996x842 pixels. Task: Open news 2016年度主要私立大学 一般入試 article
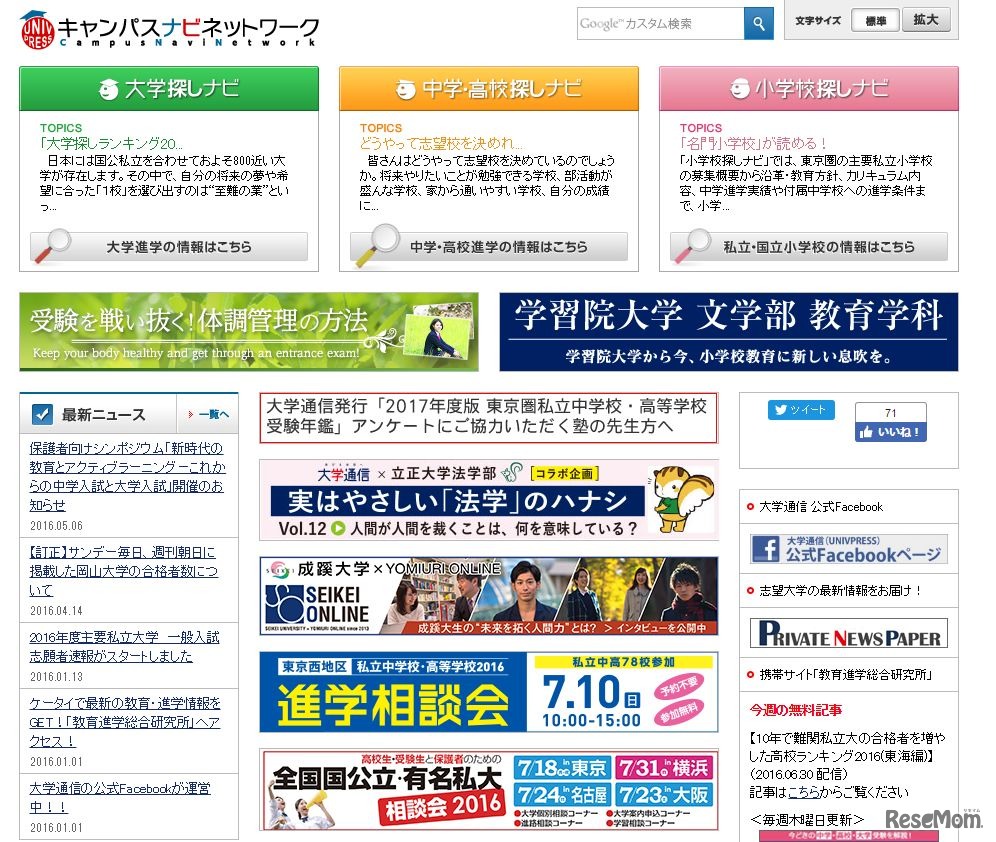click(124, 646)
